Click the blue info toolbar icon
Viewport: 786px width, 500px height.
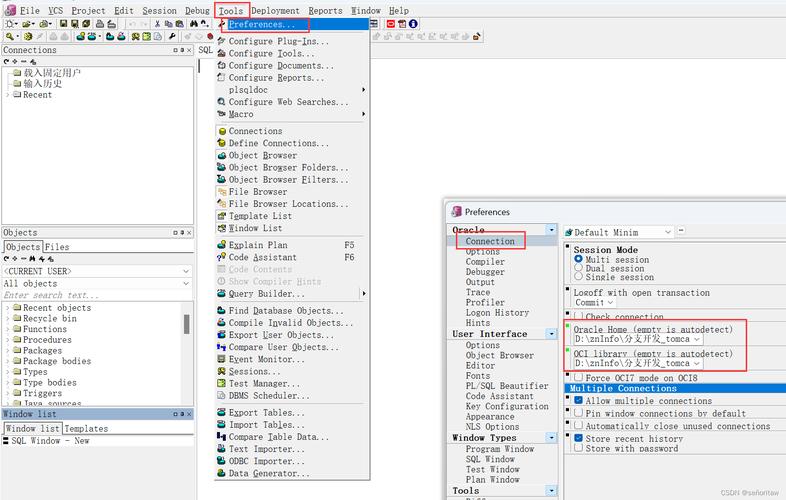tap(413, 24)
